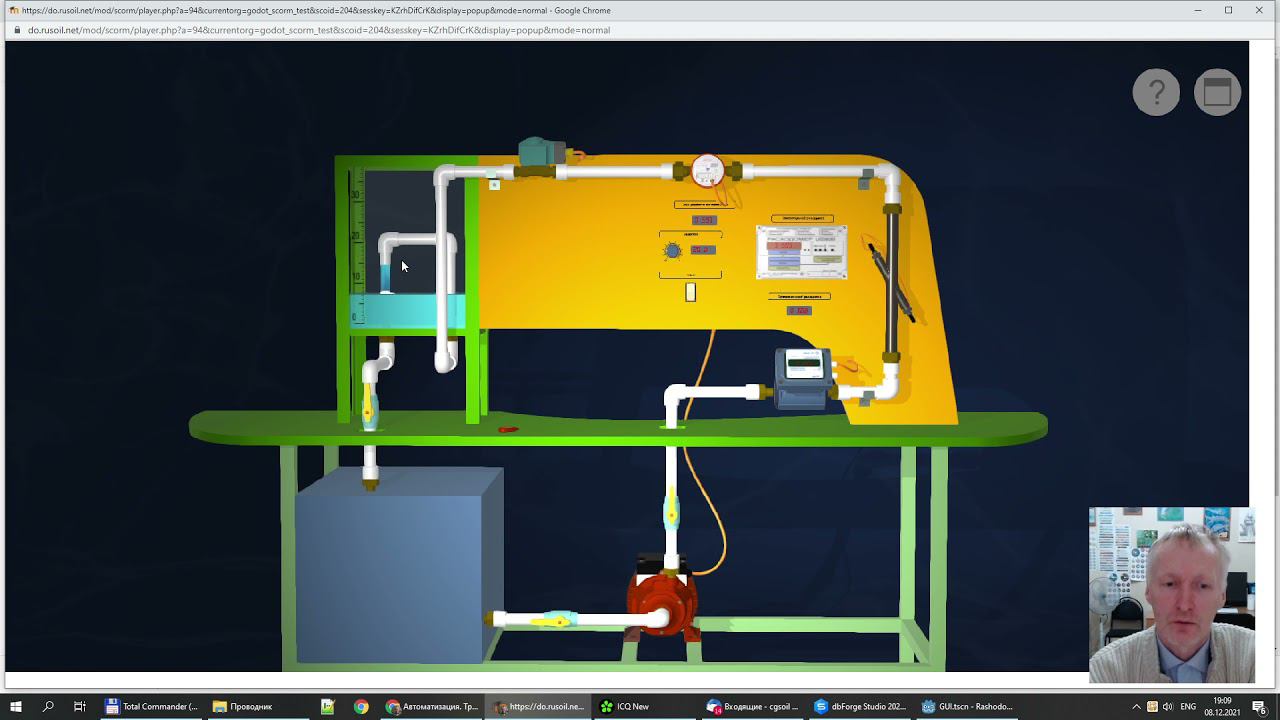Click the webcam video thumbnail
Screen dimensions: 1280x720
point(1172,595)
